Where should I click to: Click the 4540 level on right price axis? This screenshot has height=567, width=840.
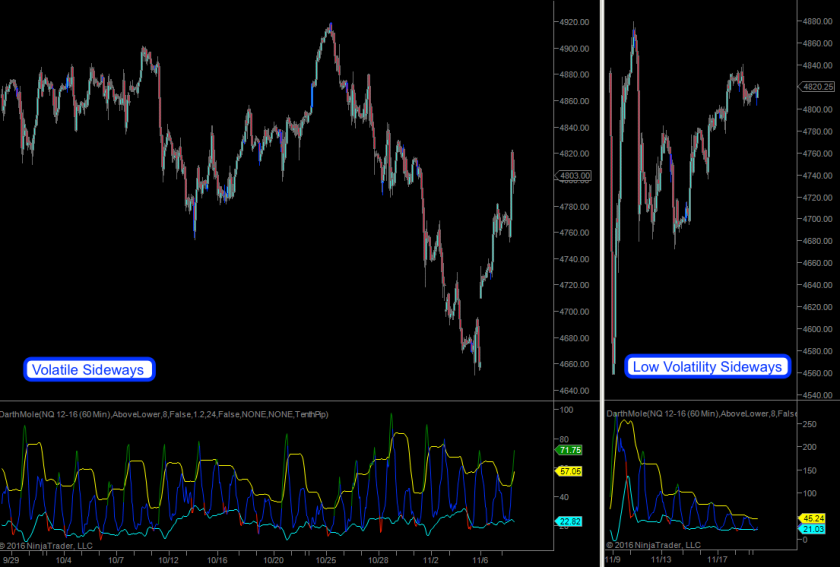[815, 395]
